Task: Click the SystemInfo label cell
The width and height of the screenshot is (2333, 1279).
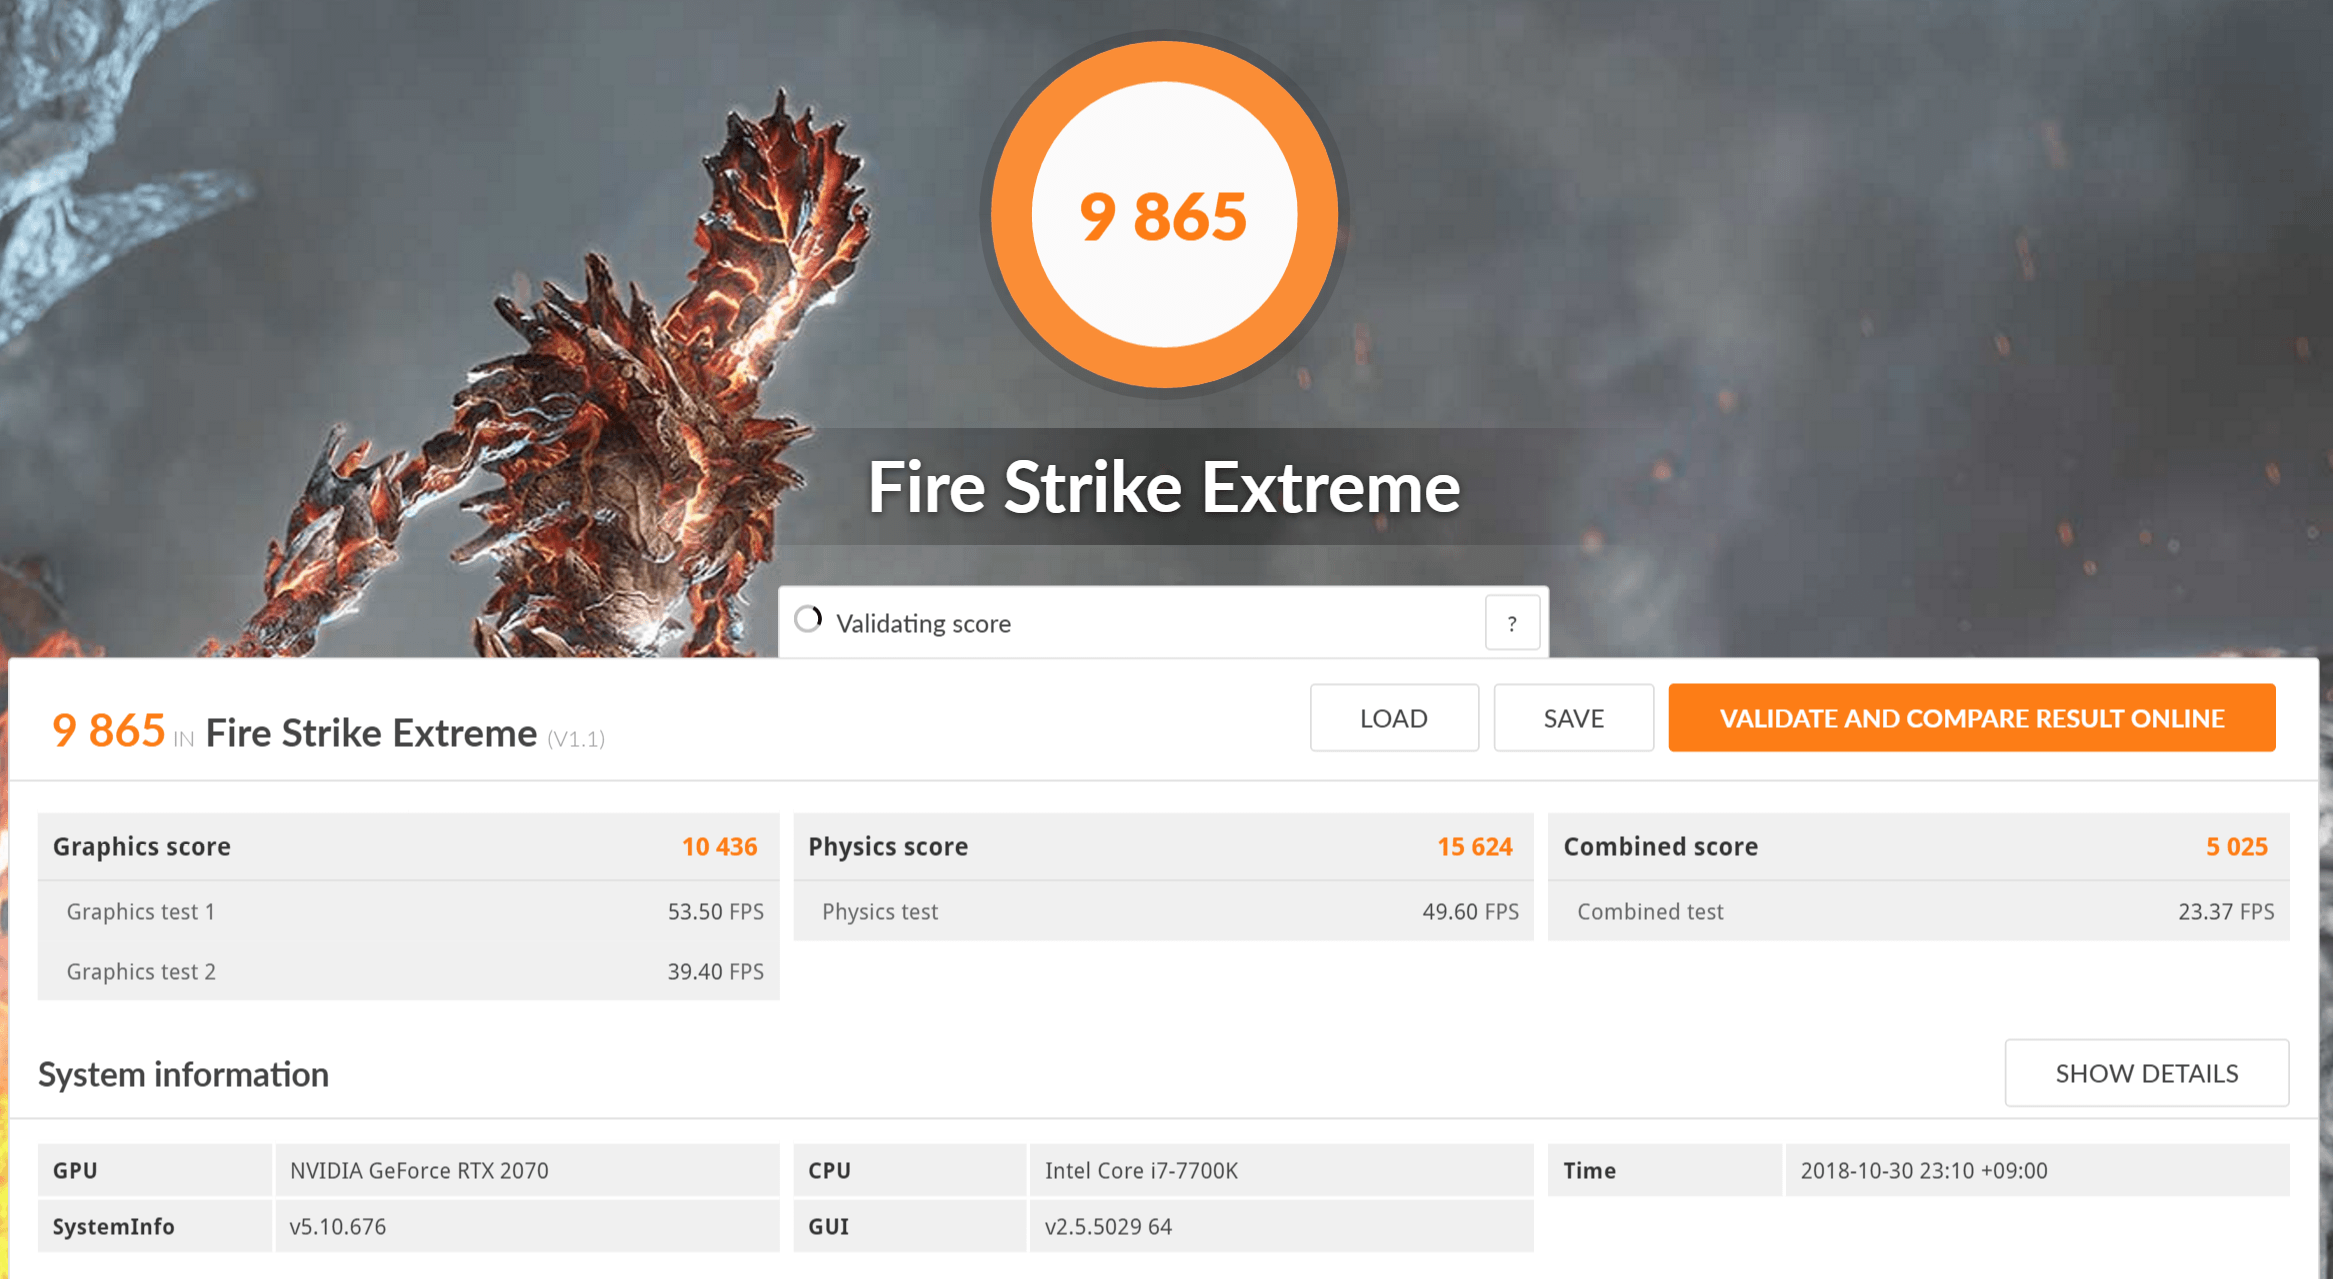Action: [155, 1226]
